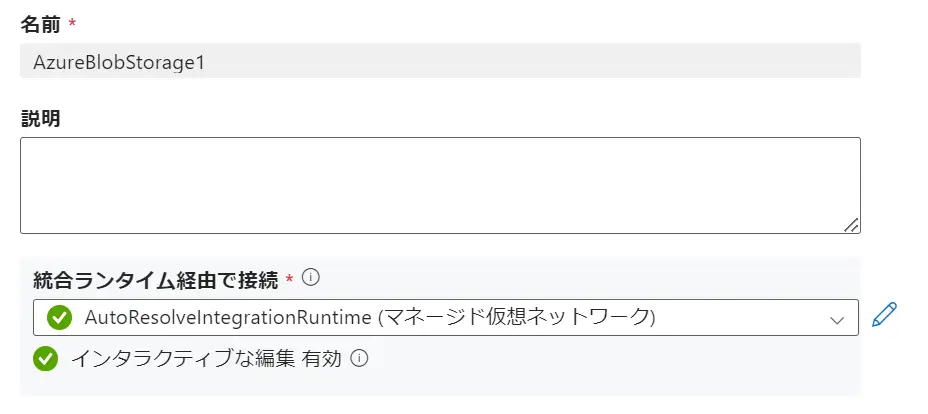Expand the runtime dropdown chevron arrow
Image resolution: width=928 pixels, height=414 pixels.
tap(837, 320)
